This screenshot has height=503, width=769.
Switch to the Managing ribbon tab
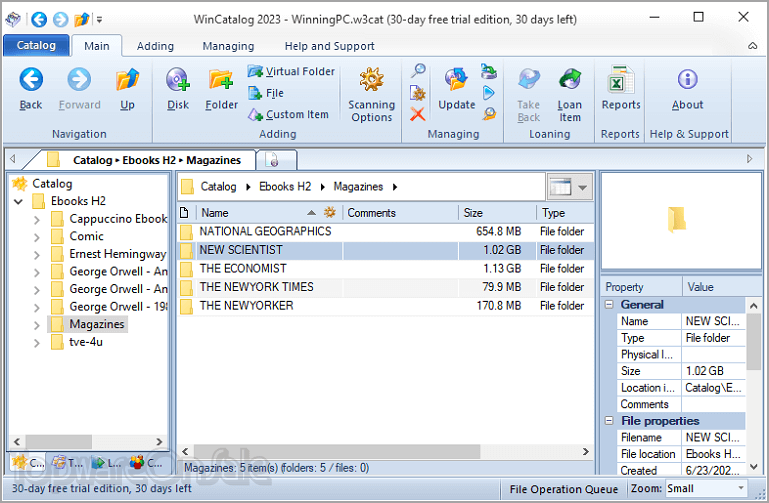[x=228, y=46]
